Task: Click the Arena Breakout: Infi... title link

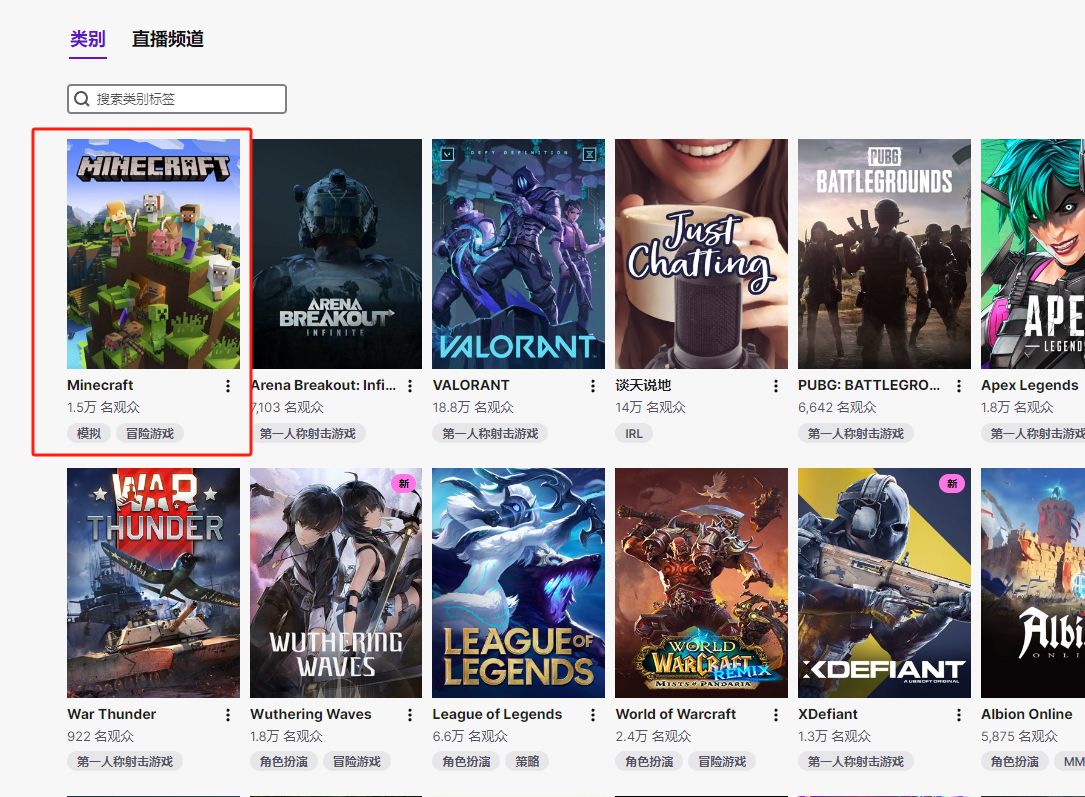Action: pyautogui.click(x=324, y=385)
